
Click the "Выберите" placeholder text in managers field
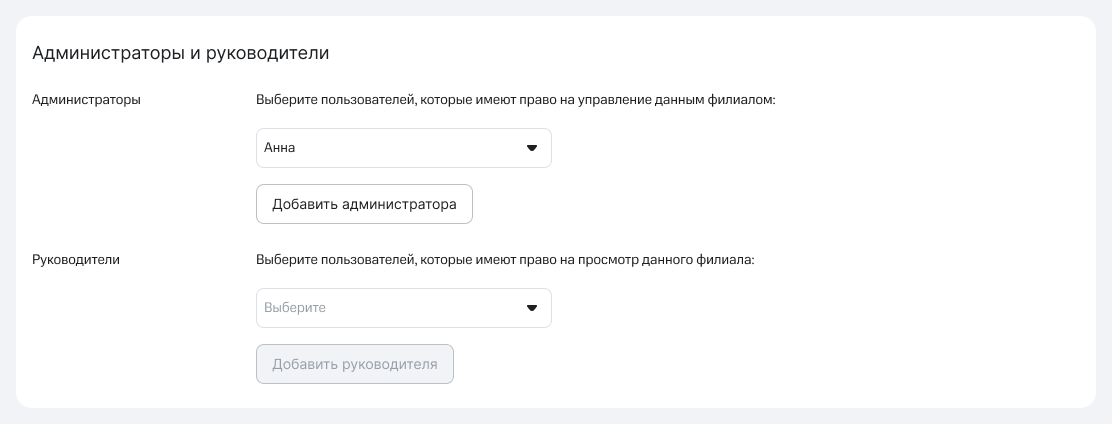click(295, 308)
